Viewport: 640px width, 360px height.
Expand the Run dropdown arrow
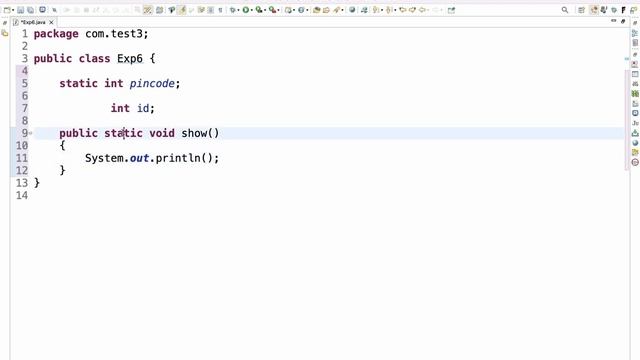(x=252, y=10)
